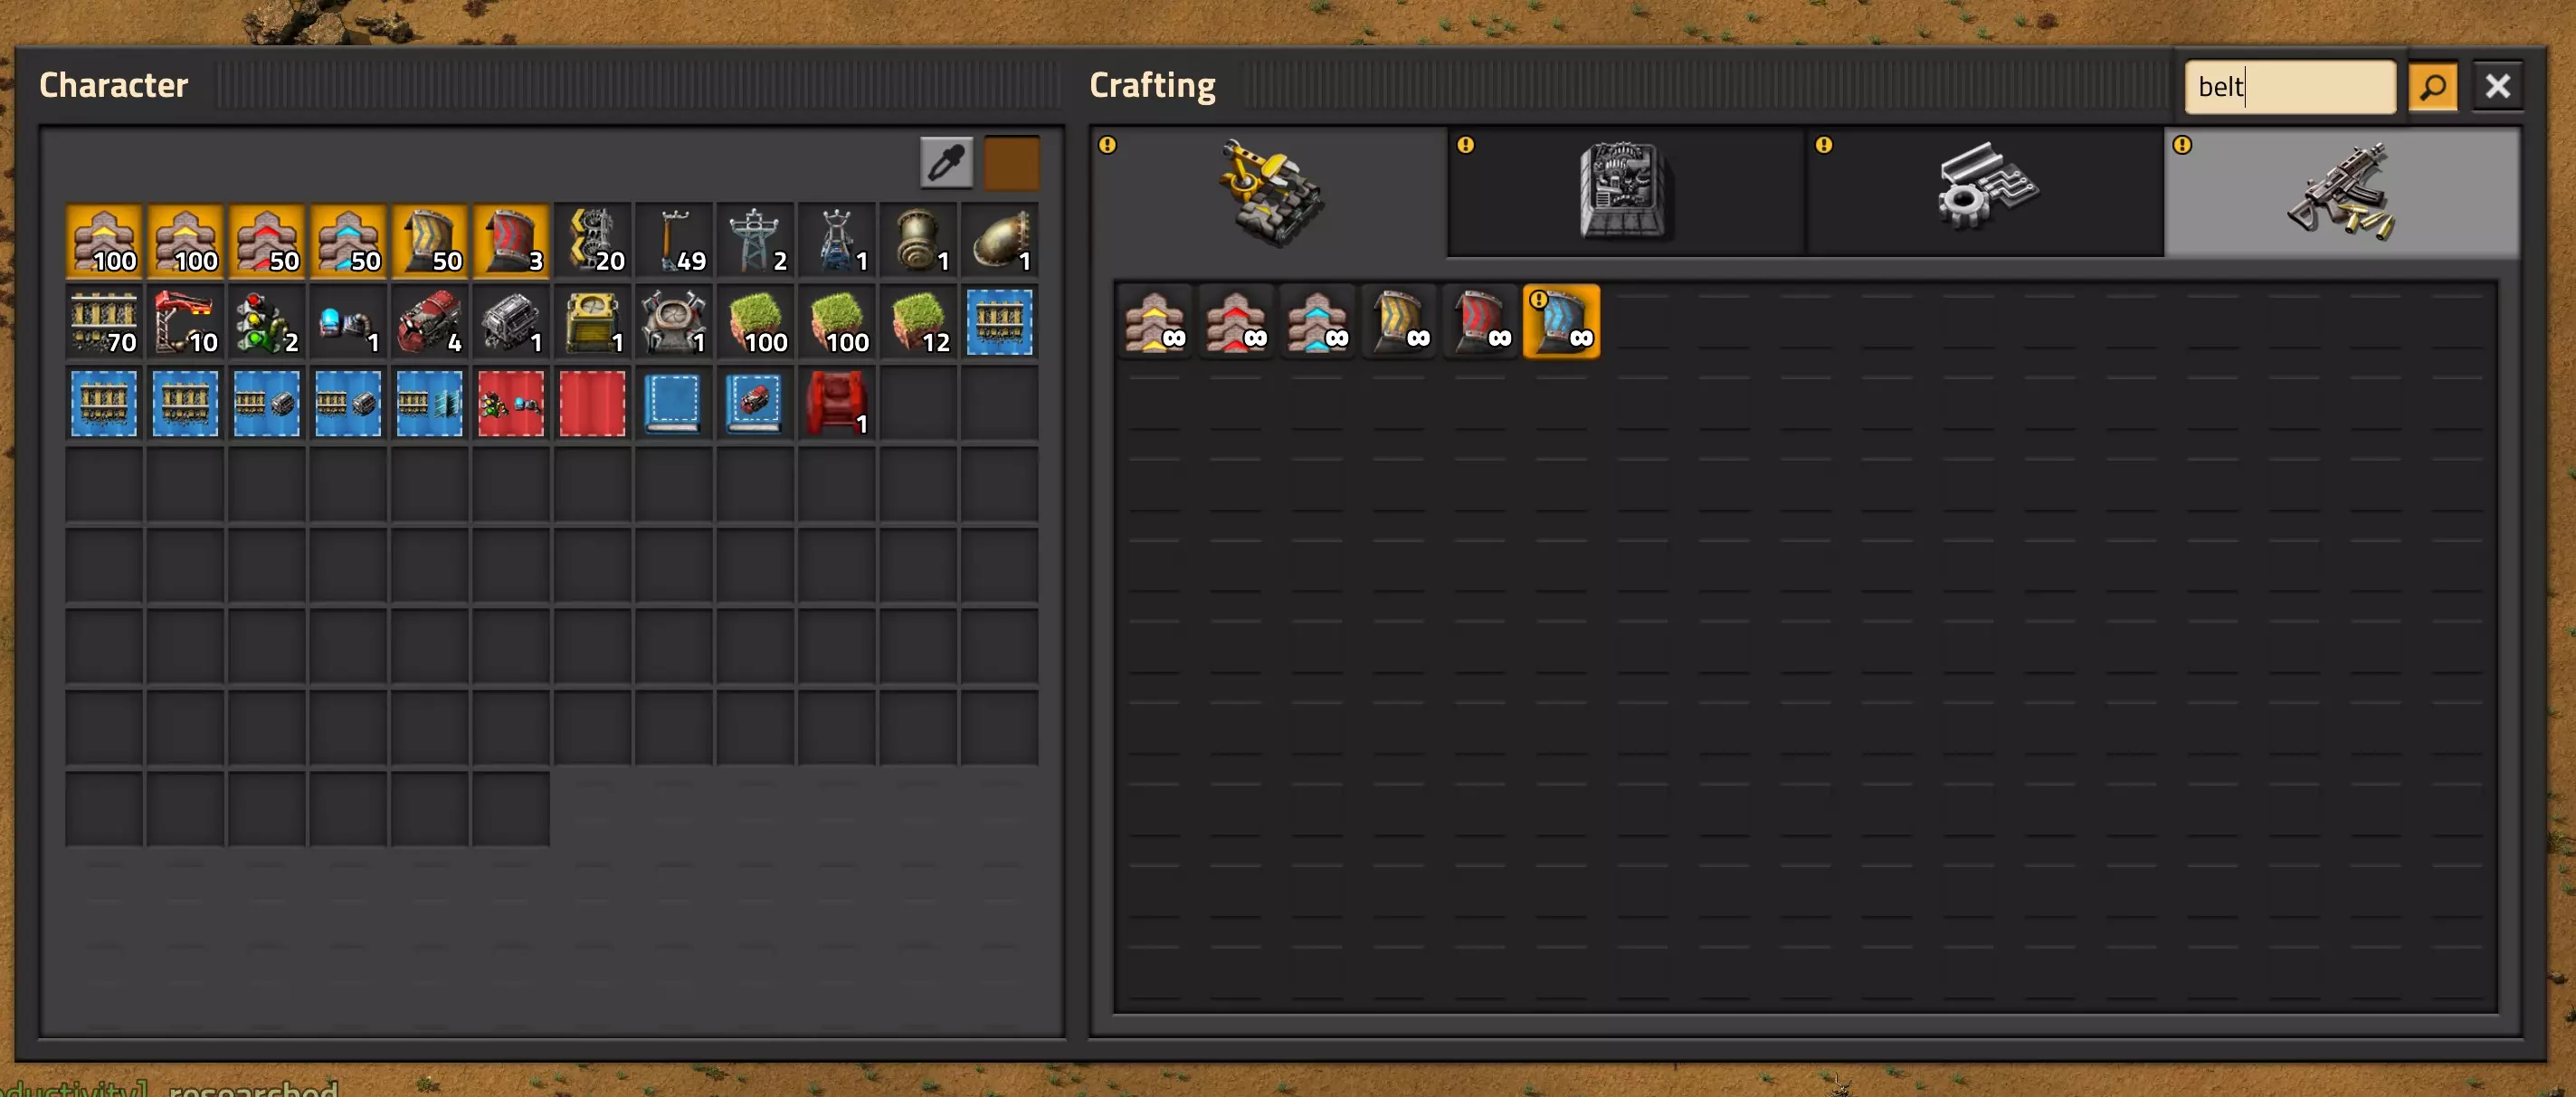Click the brown color swatch

pos(1011,162)
